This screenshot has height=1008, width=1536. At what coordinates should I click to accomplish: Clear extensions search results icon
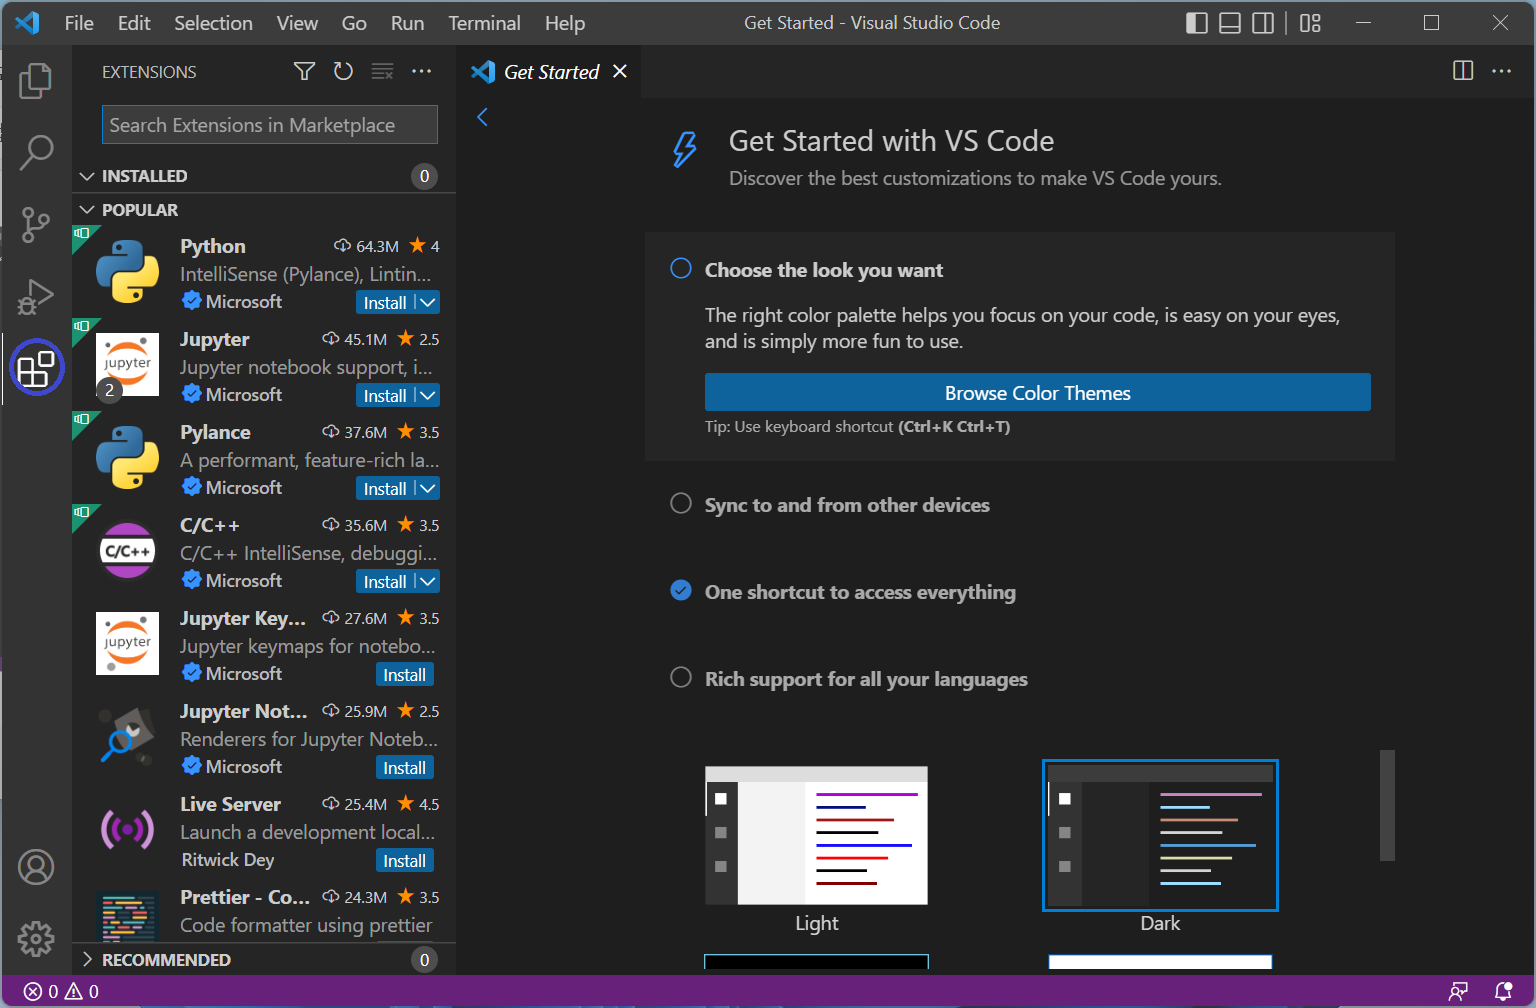pos(382,71)
